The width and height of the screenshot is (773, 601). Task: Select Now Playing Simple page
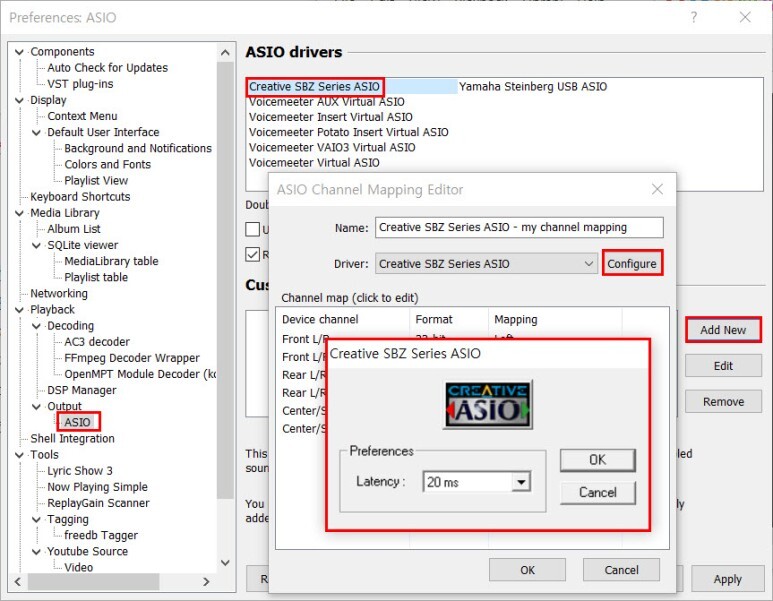tap(97, 487)
